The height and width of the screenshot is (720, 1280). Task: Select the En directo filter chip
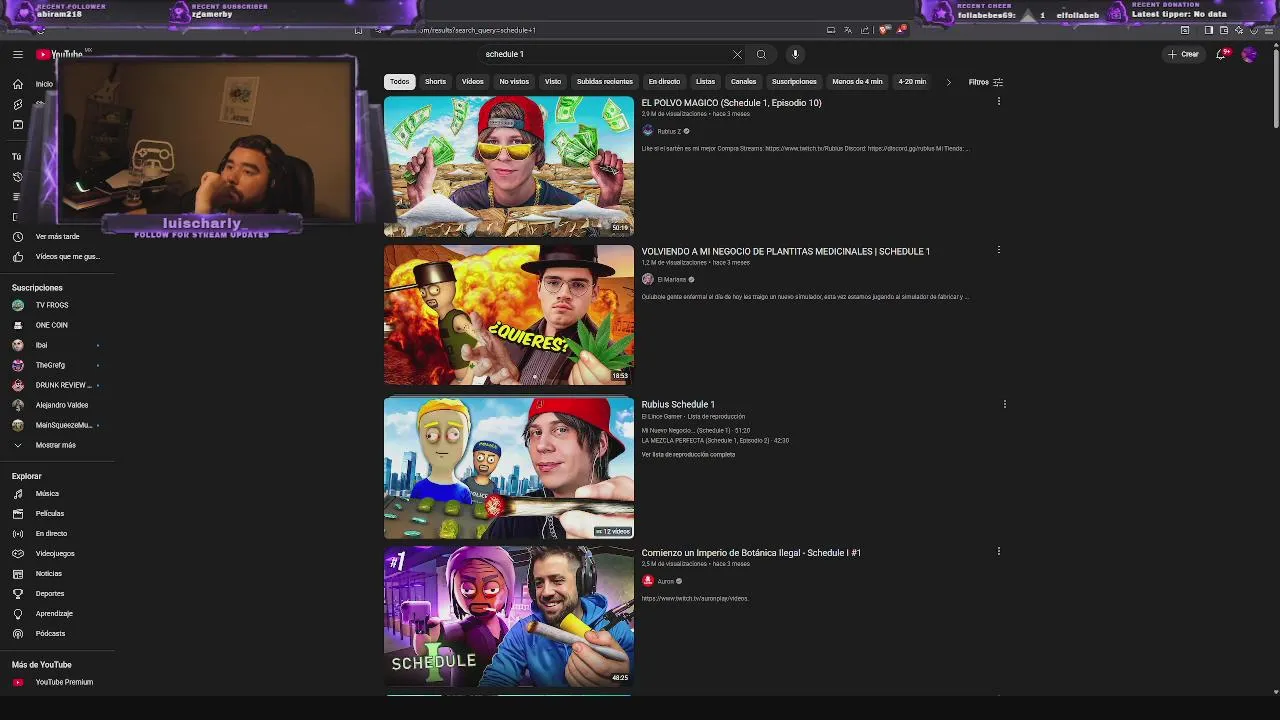[x=664, y=82]
